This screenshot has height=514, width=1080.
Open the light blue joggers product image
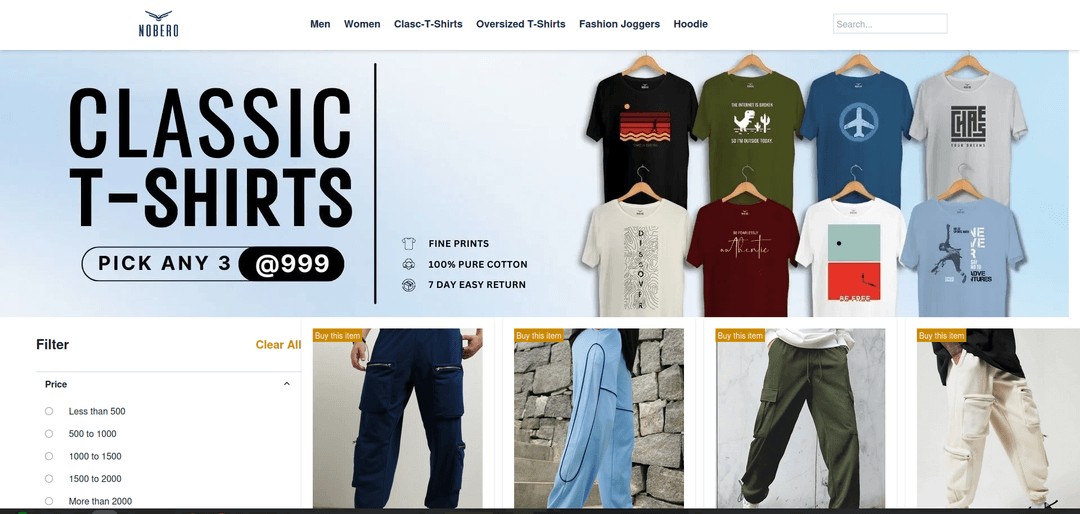pos(599,419)
